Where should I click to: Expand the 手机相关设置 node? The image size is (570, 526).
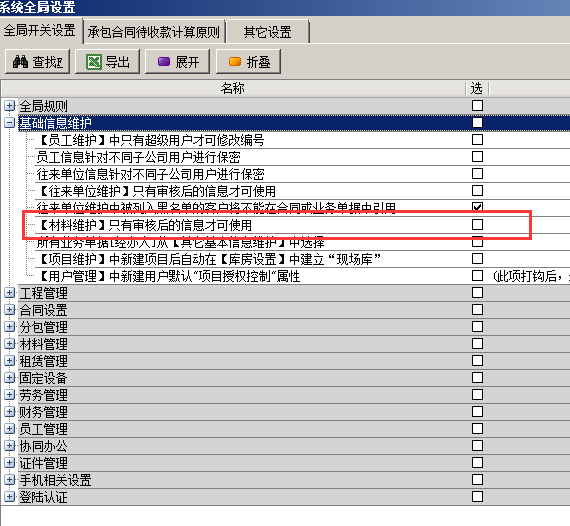coord(9,479)
